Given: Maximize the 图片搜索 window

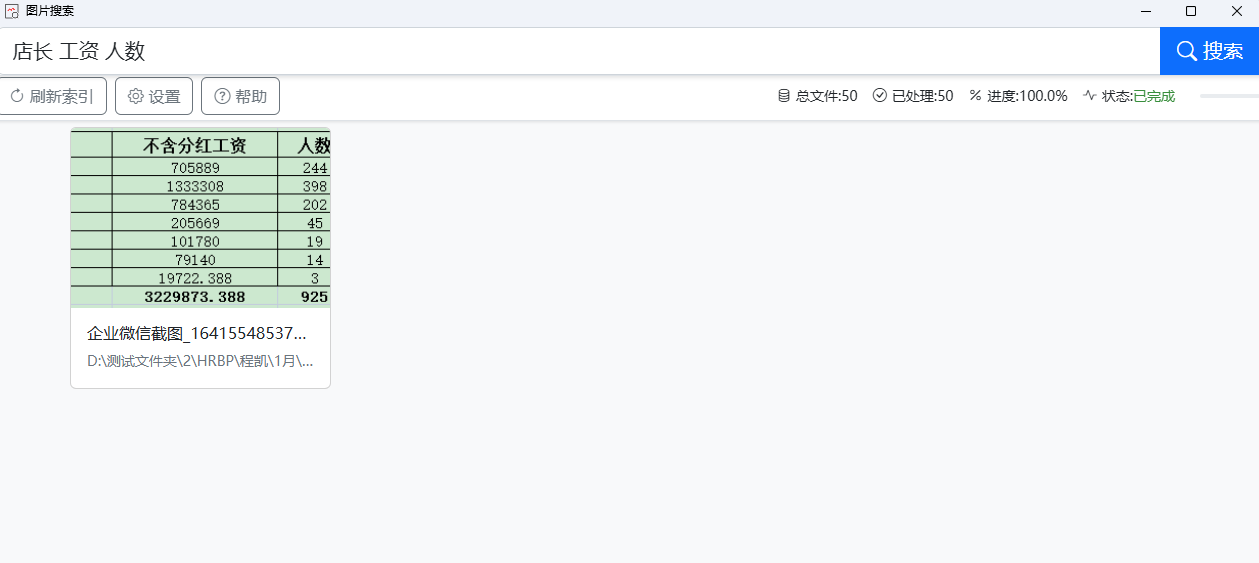Looking at the screenshot, I should 1190,11.
